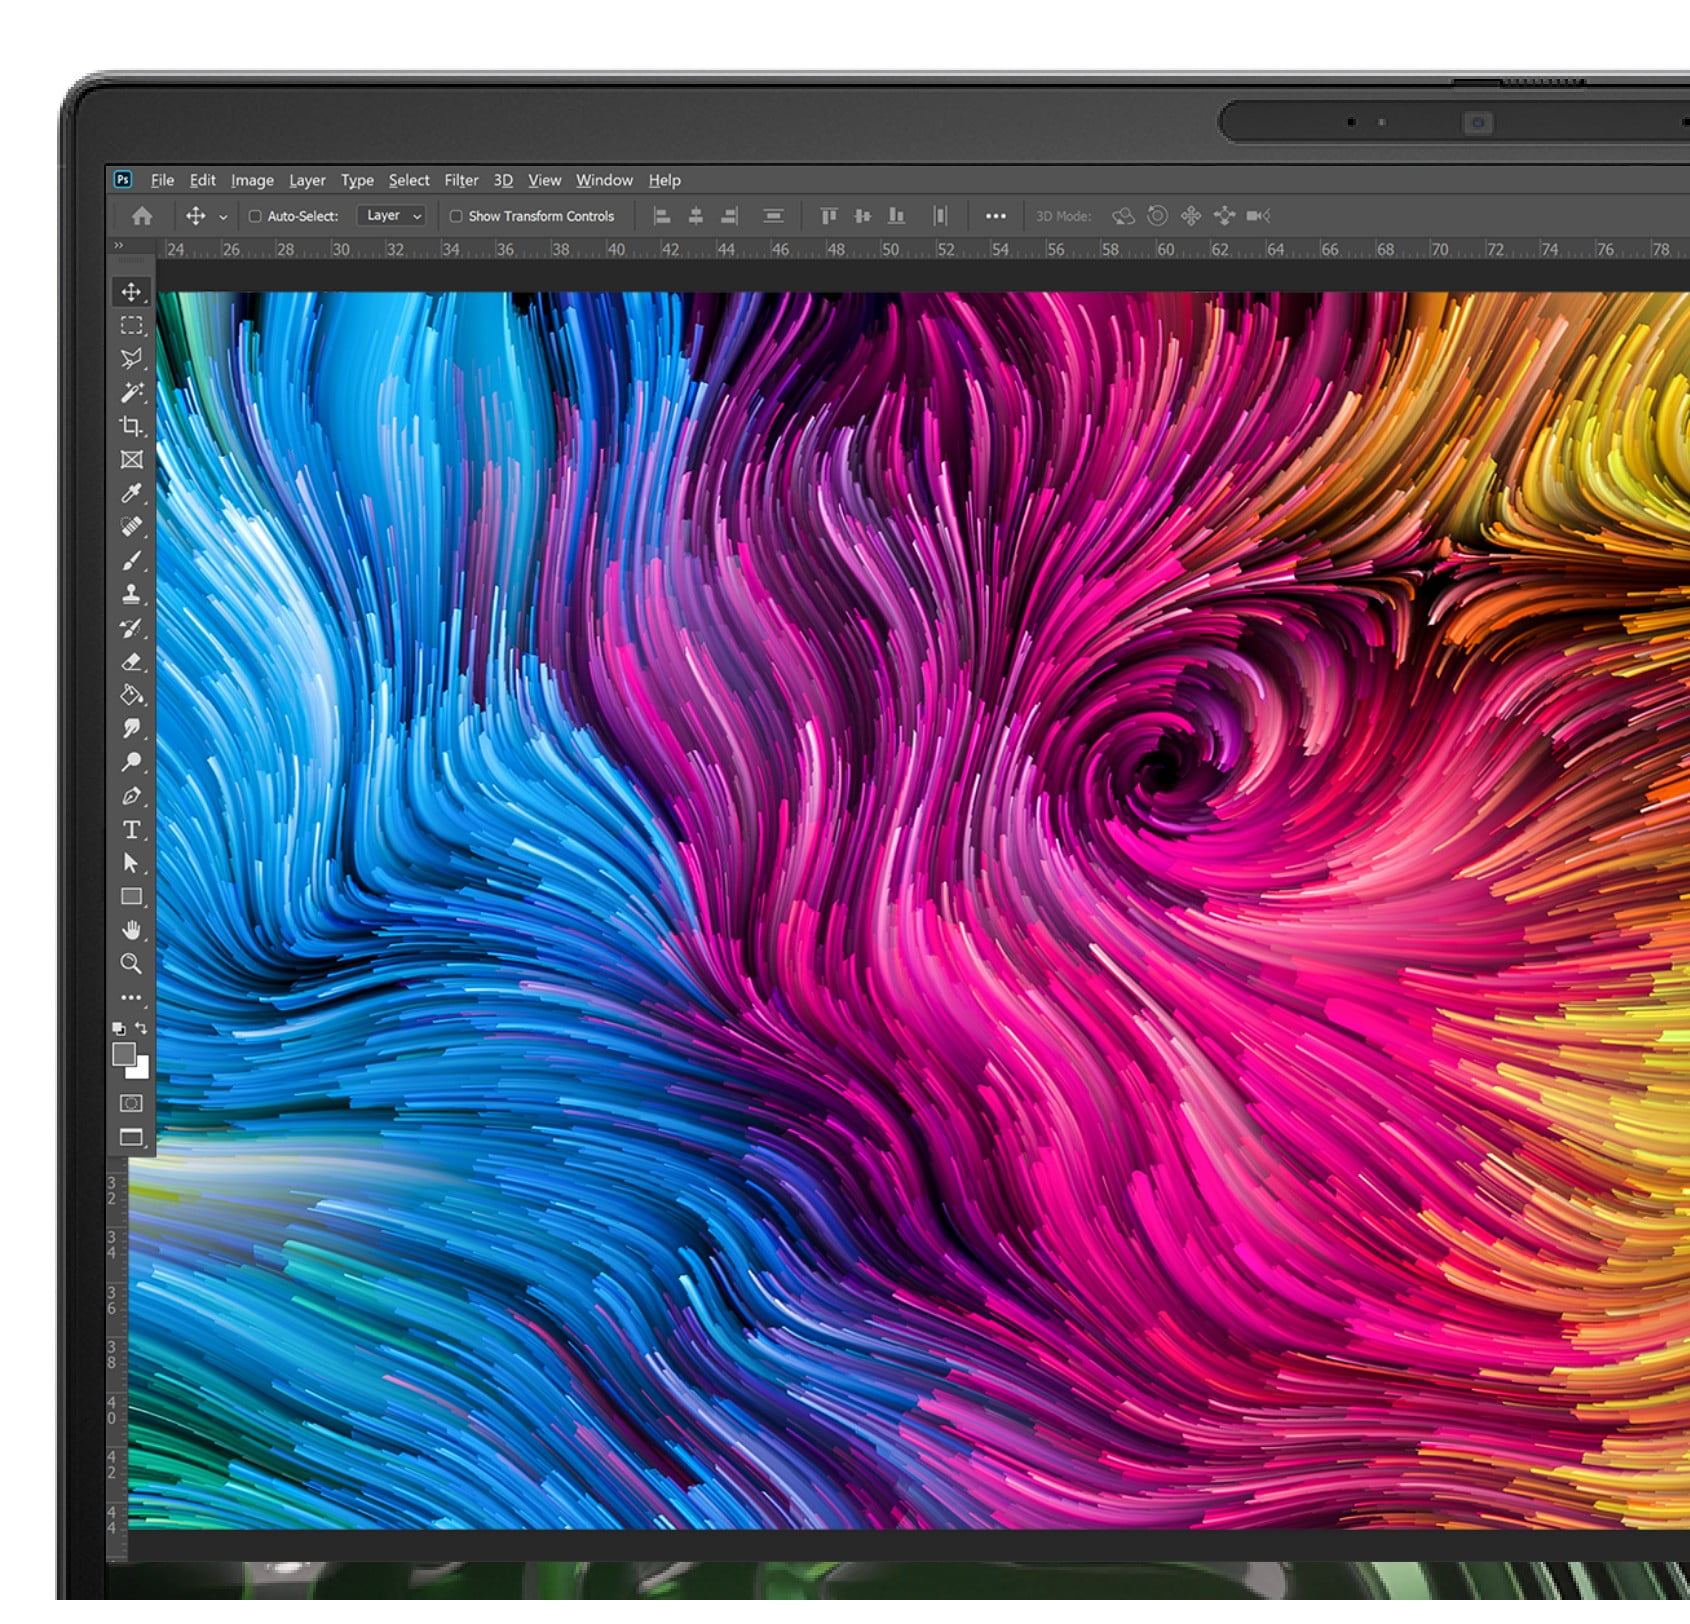Open the Filter menu
Viewport: 1690px width, 1624px height.
point(461,180)
